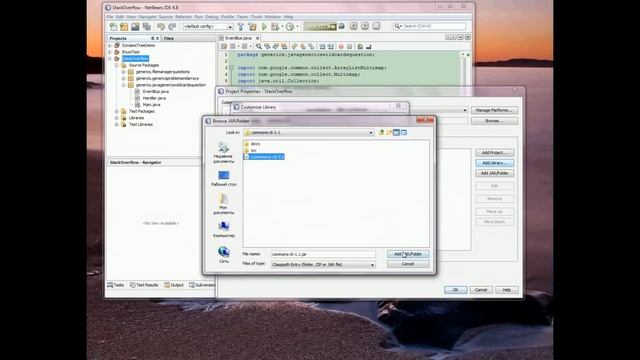The height and width of the screenshot is (360, 640).
Task: Click the Browse button in Project Properties
Action: [494, 121]
